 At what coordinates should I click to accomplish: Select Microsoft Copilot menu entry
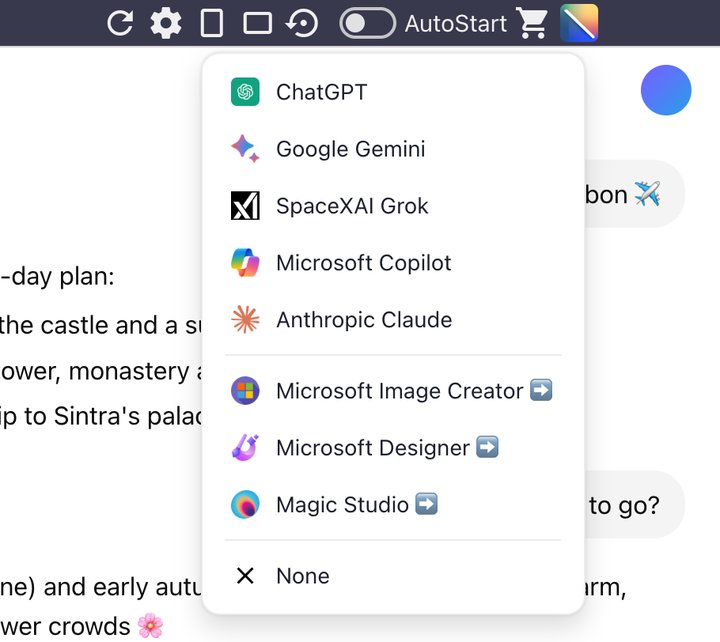coord(393,263)
